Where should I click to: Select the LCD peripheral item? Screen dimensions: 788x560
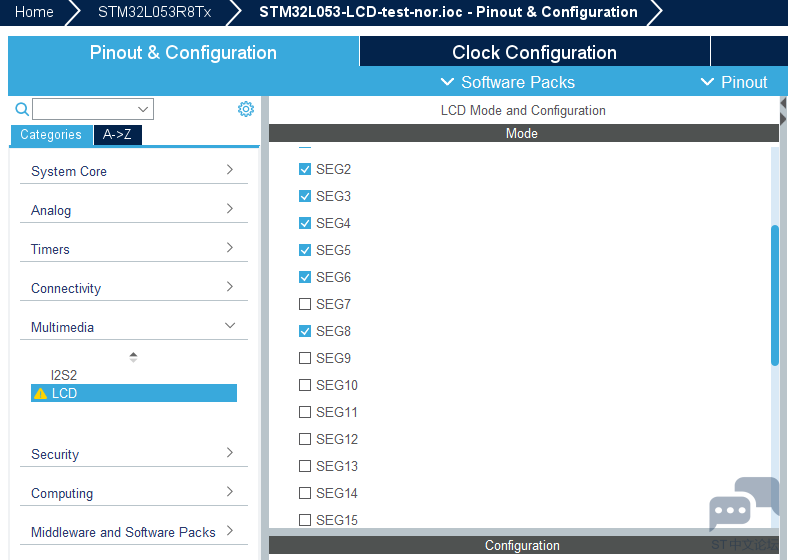[x=134, y=393]
